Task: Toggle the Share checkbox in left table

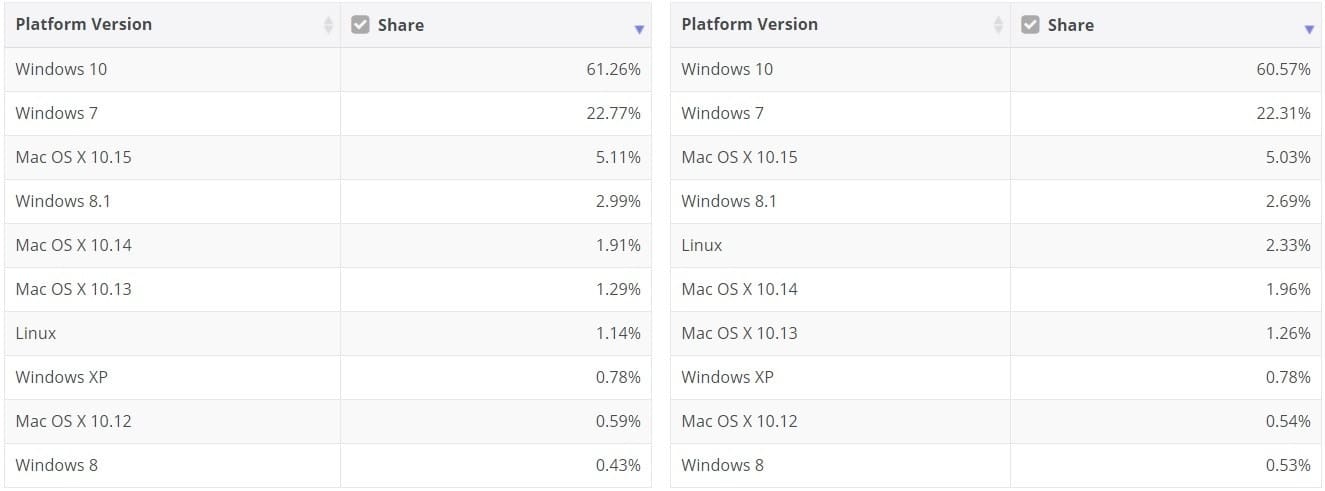Action: 361,25
